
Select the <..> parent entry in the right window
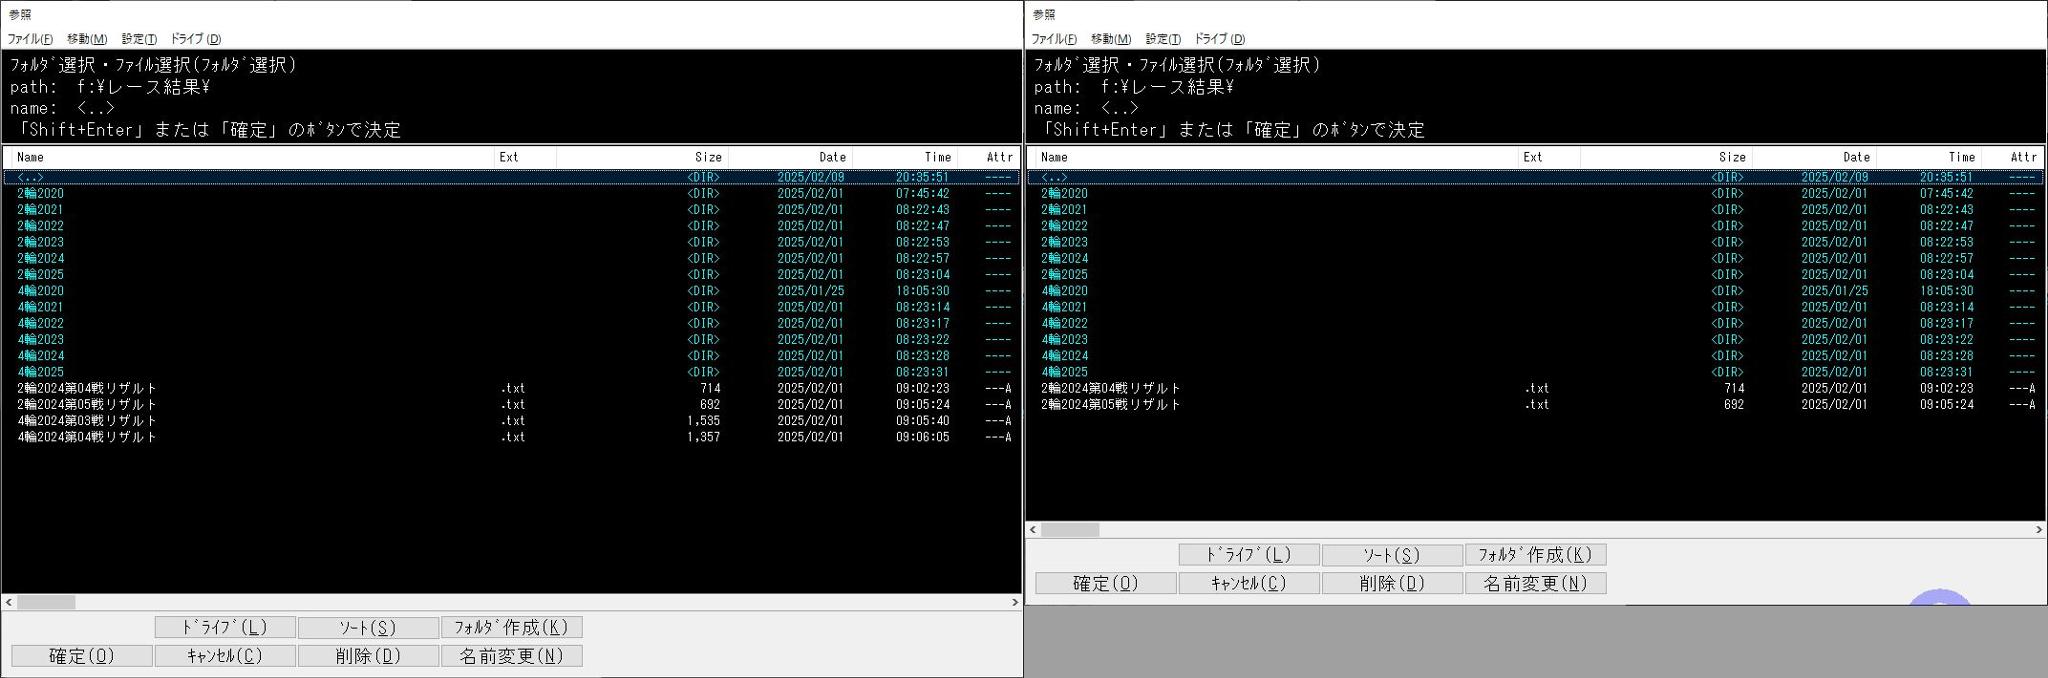[x=1054, y=177]
